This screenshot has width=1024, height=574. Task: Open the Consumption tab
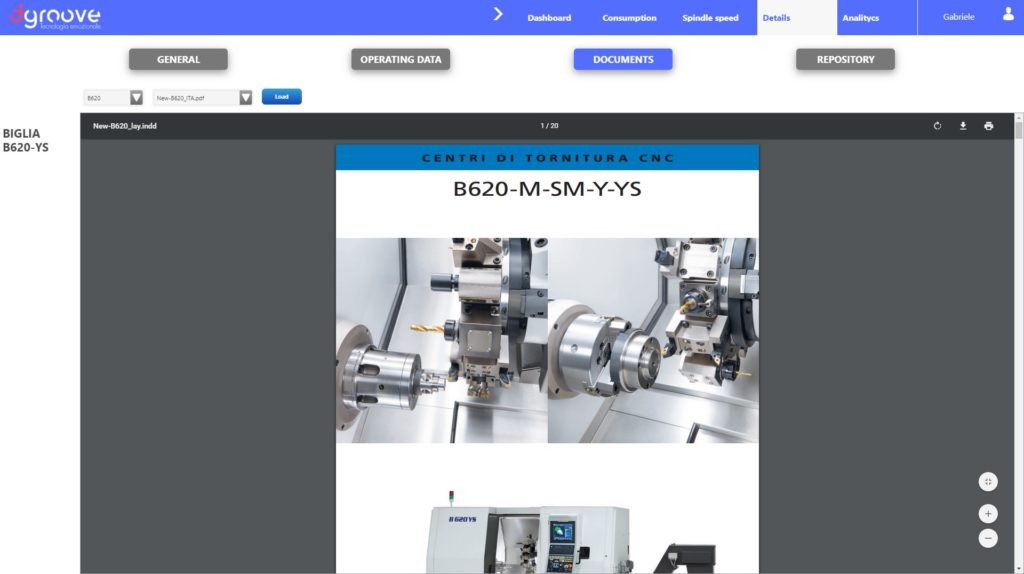(629, 18)
